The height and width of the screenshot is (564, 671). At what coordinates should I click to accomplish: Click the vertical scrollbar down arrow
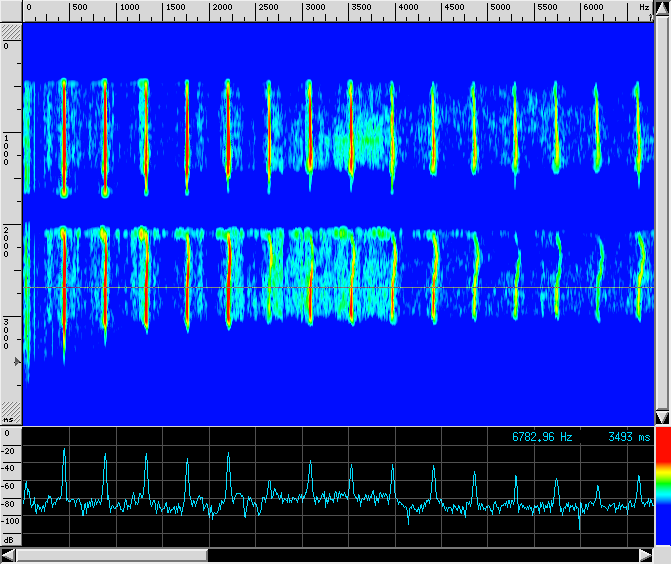(x=662, y=417)
